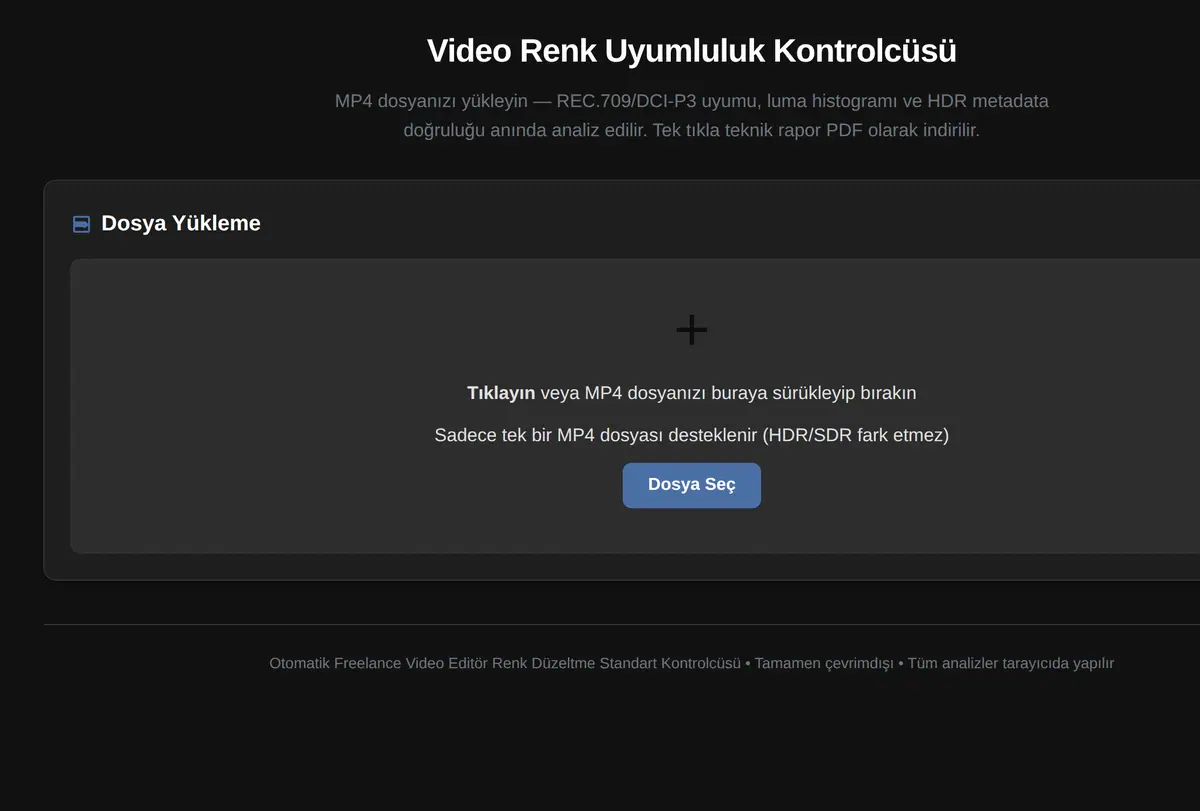Click the Dosya Seç button
Screen dimensions: 1200x811
pyautogui.click(x=691, y=485)
